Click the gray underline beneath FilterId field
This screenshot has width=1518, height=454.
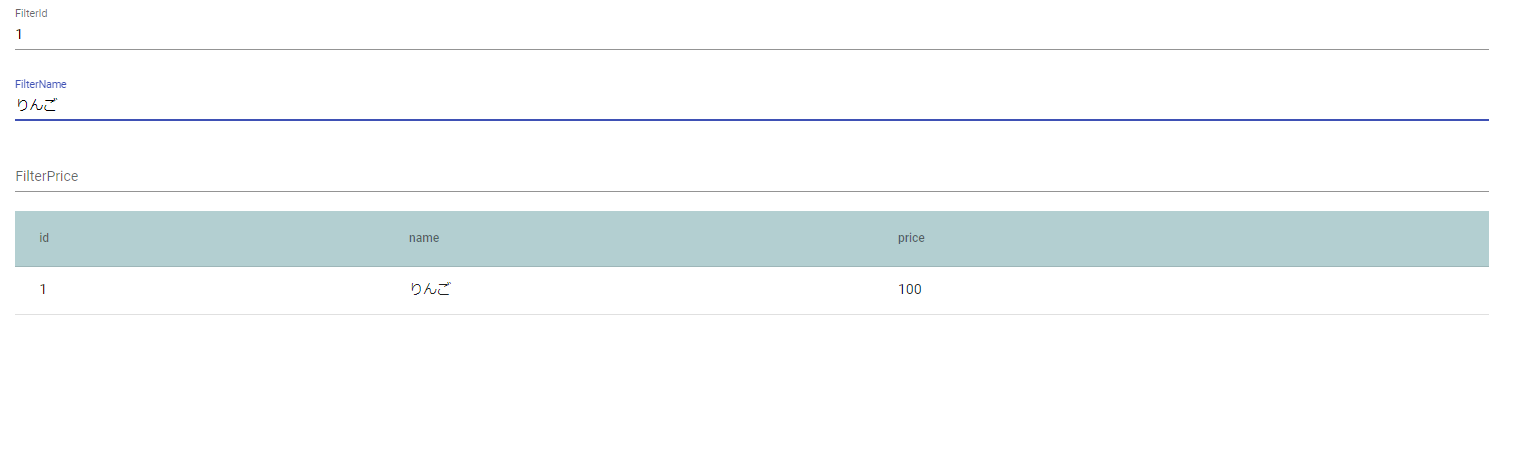pyautogui.click(x=752, y=49)
